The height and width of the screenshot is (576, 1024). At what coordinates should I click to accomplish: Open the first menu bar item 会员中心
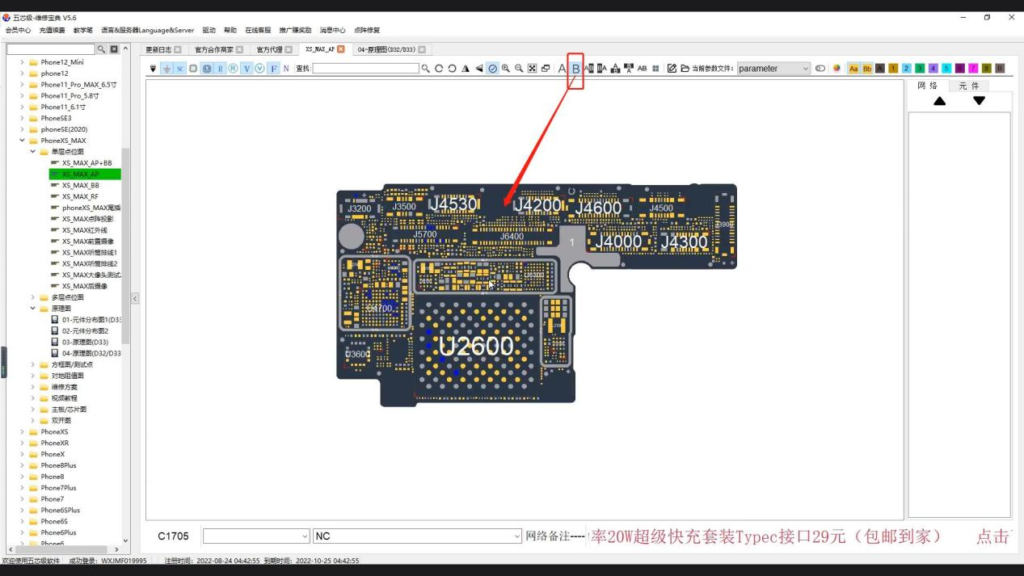[18, 30]
